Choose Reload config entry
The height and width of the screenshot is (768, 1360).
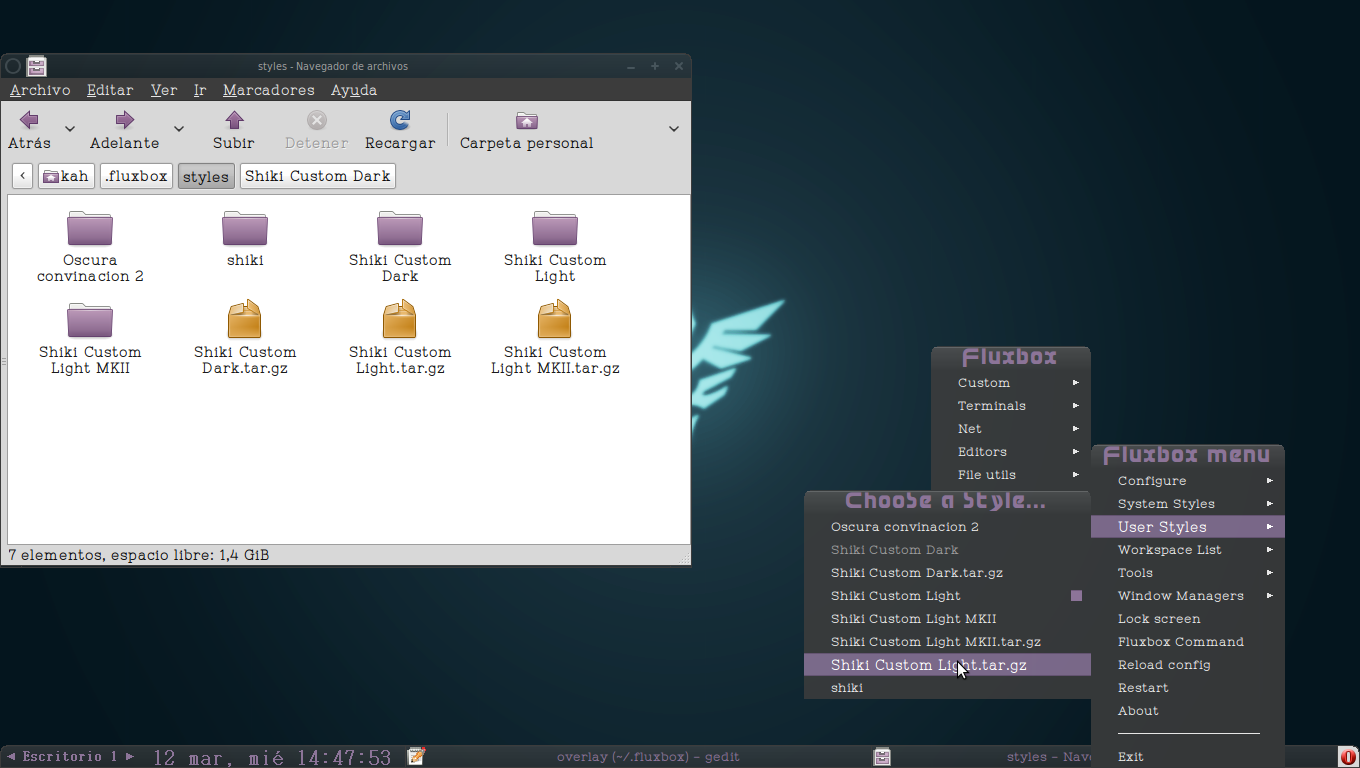pos(1188,665)
